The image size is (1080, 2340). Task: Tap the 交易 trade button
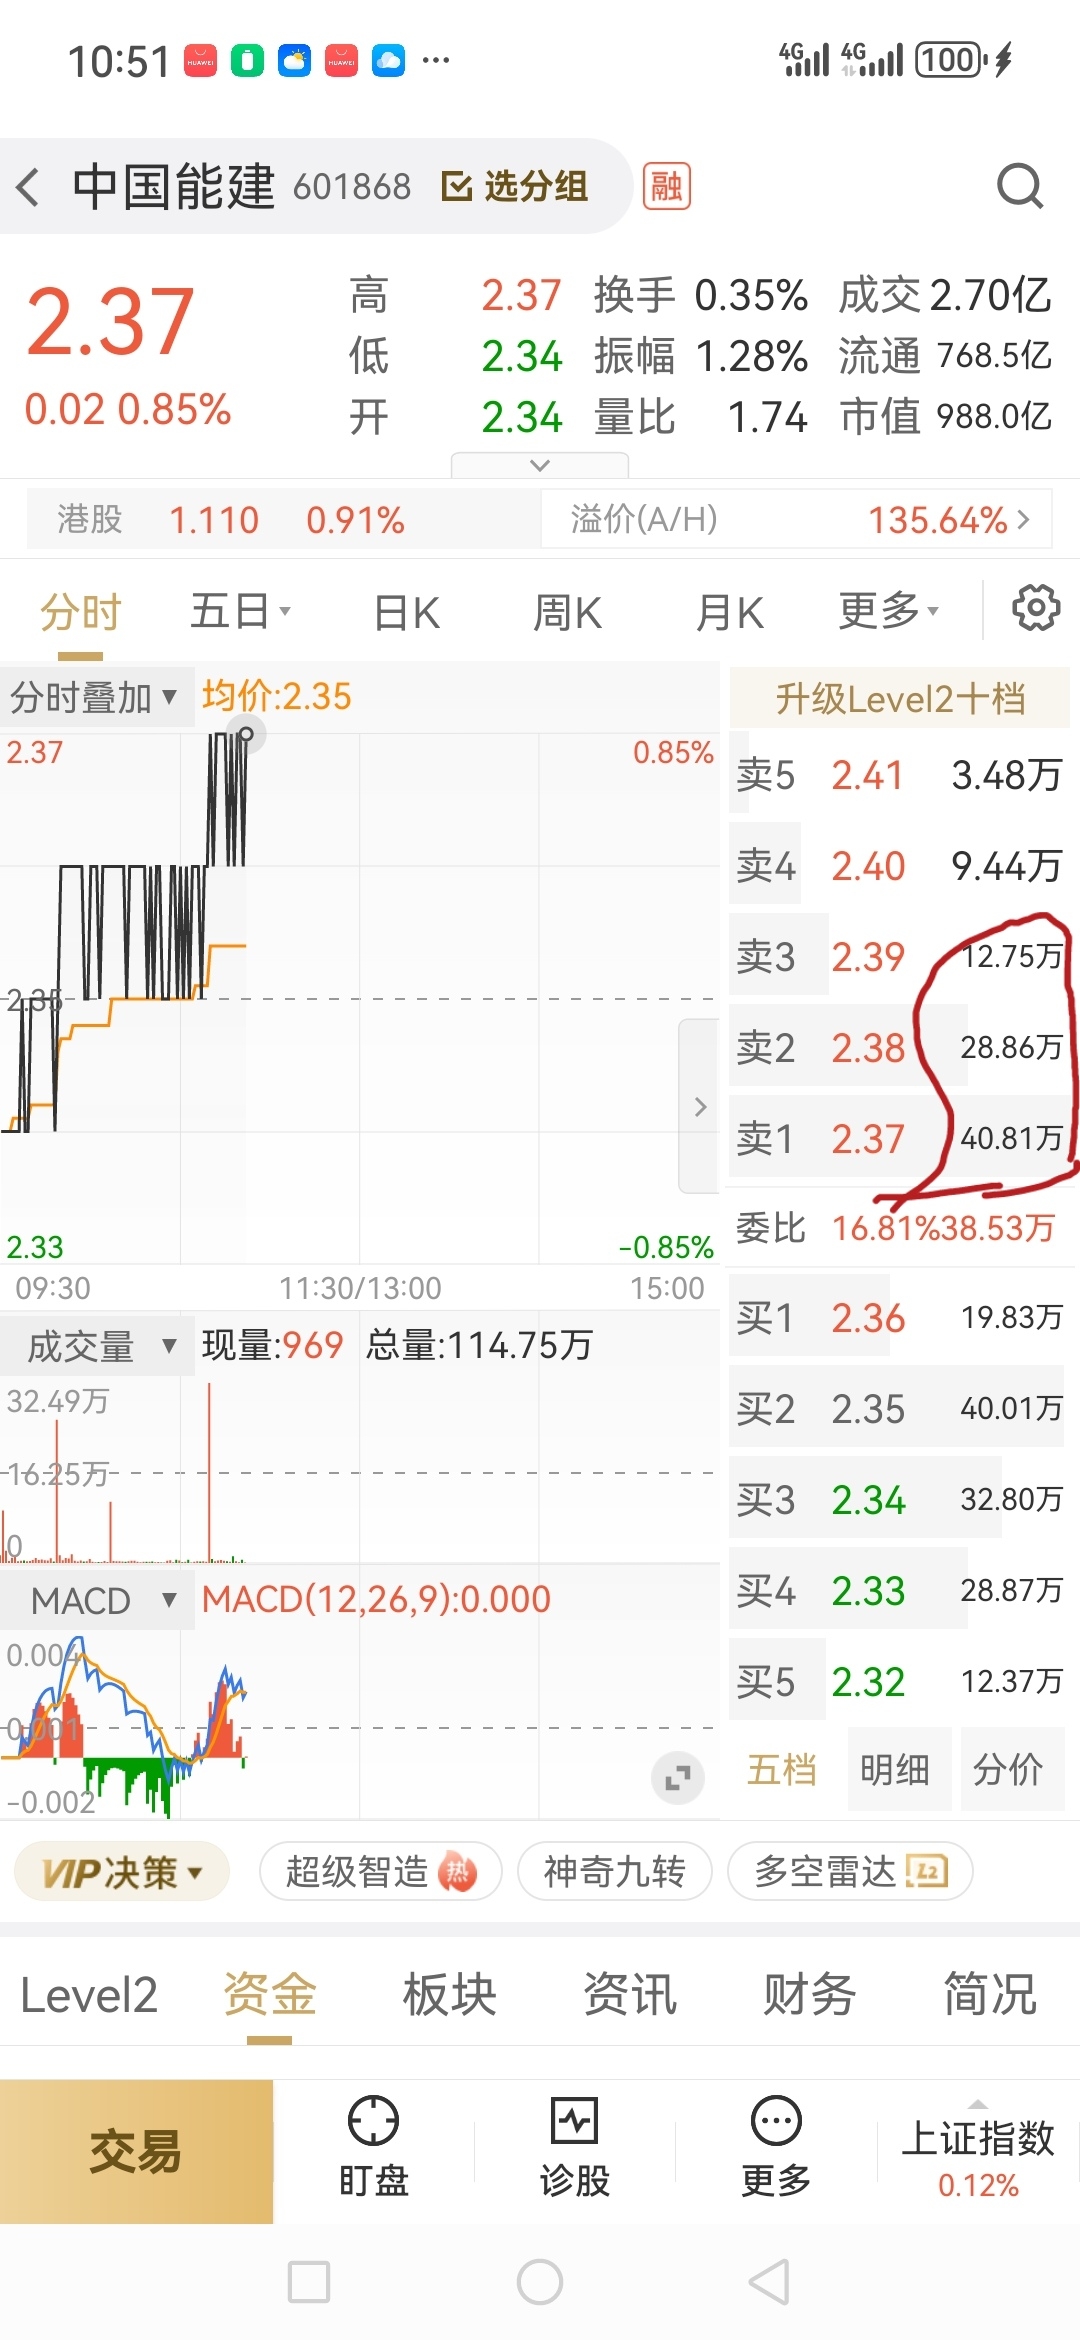[136, 2151]
